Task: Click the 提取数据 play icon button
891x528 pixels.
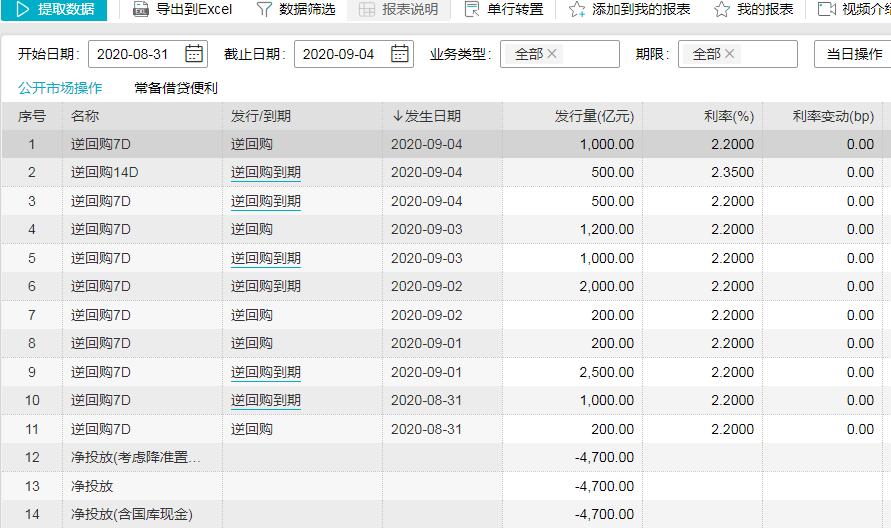Action: click(22, 9)
